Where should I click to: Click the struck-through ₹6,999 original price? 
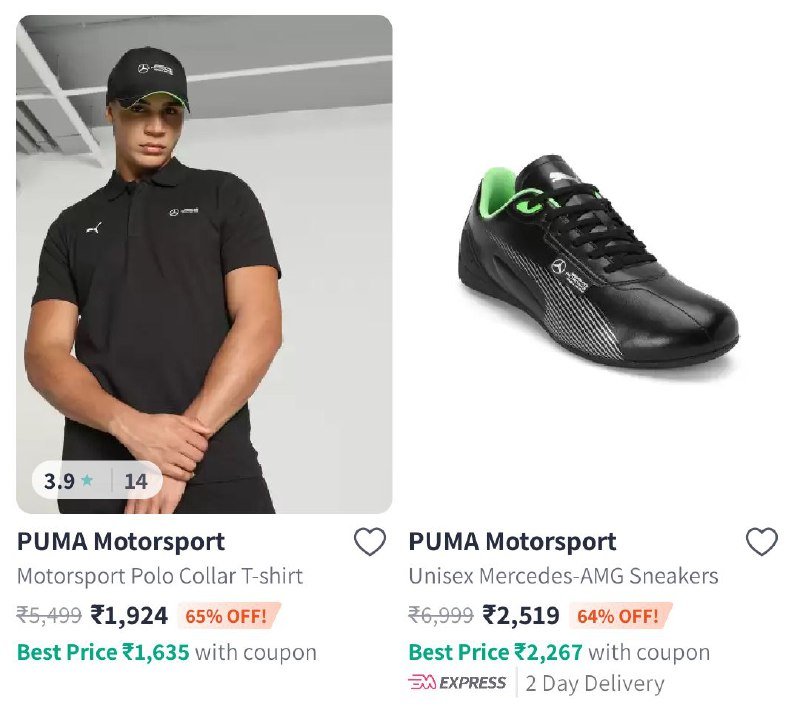click(441, 615)
